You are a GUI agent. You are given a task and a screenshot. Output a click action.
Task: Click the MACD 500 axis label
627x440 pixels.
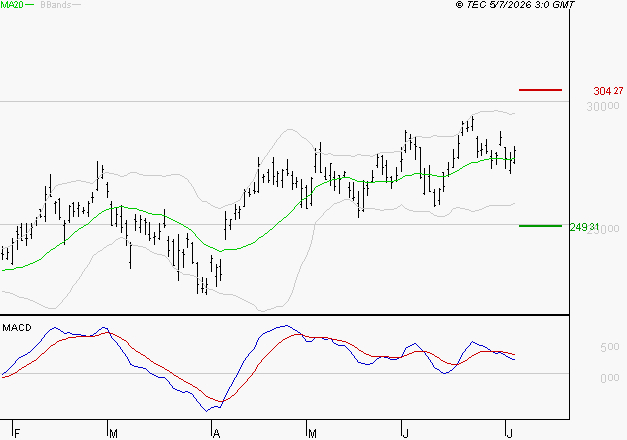pos(610,347)
